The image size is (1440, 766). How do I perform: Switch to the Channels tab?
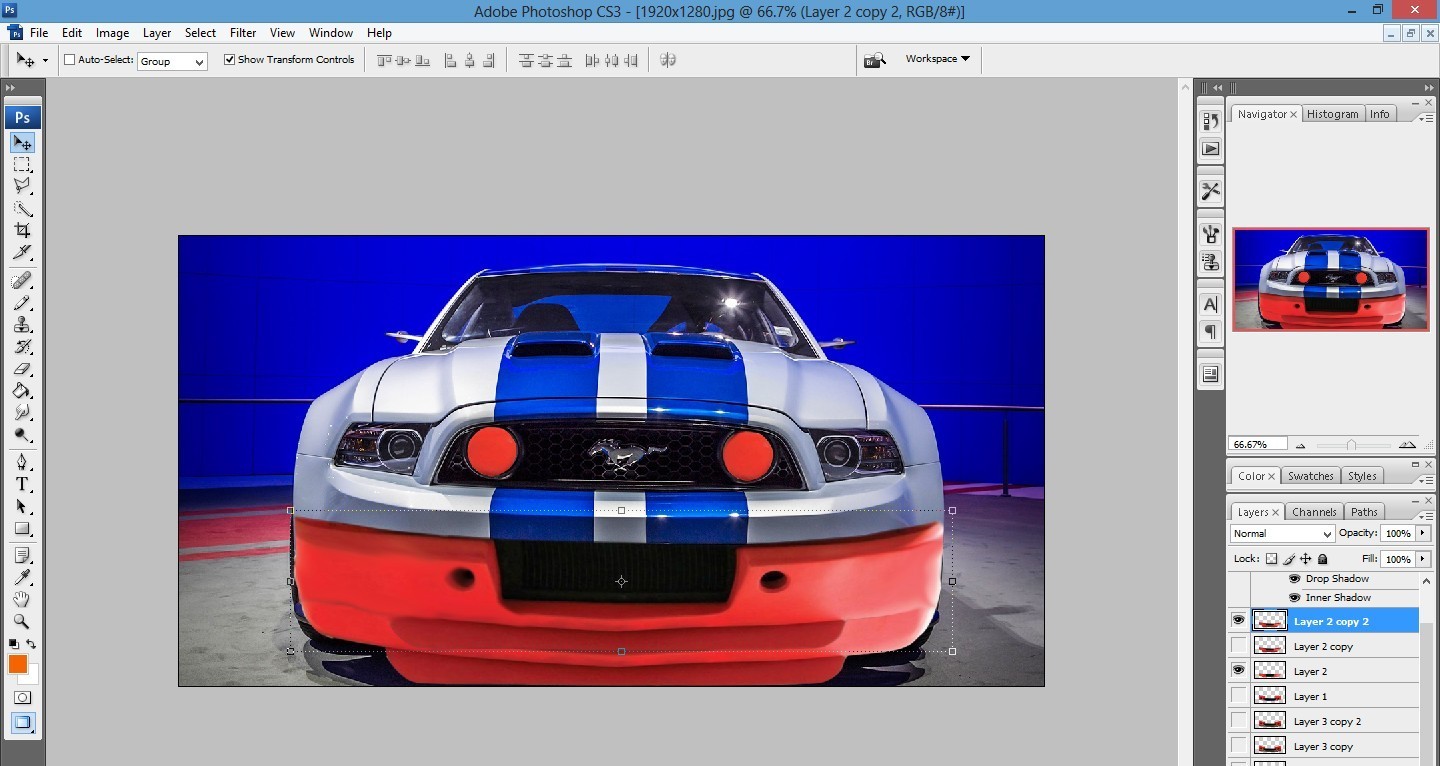pos(1314,512)
